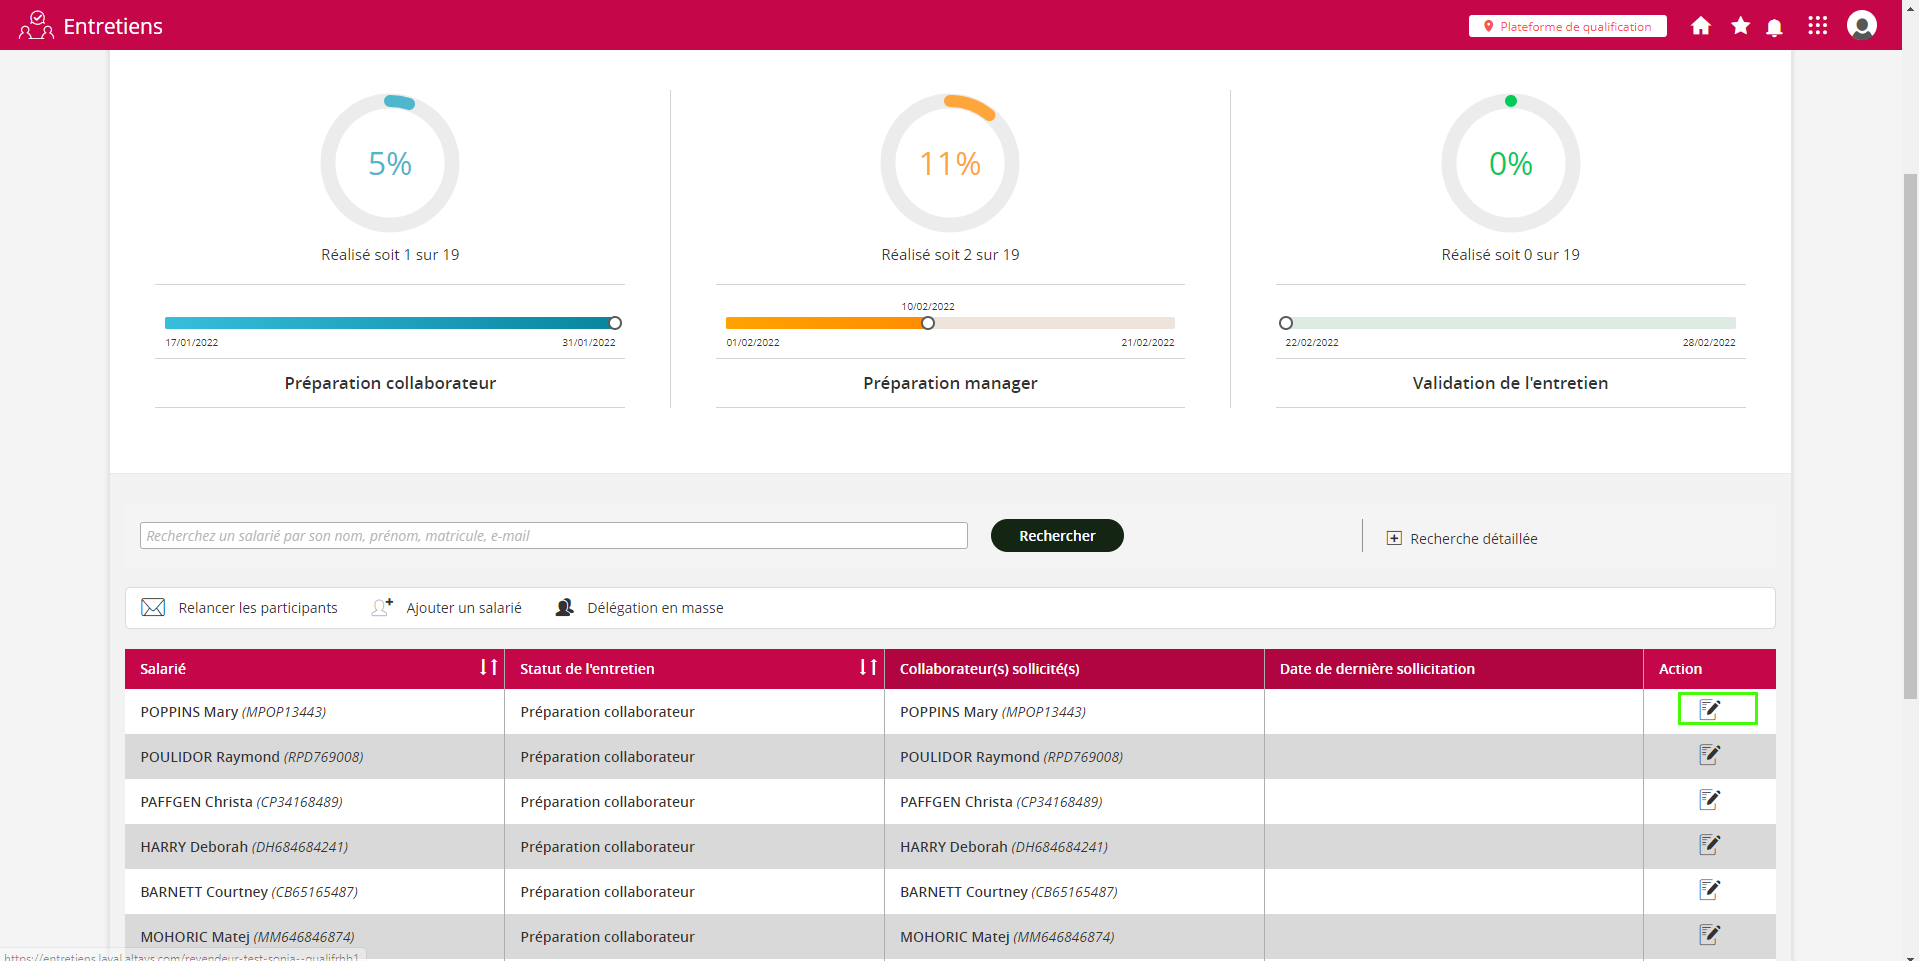Edit interview for POPPINS Mary
1919x961 pixels.
click(1710, 710)
